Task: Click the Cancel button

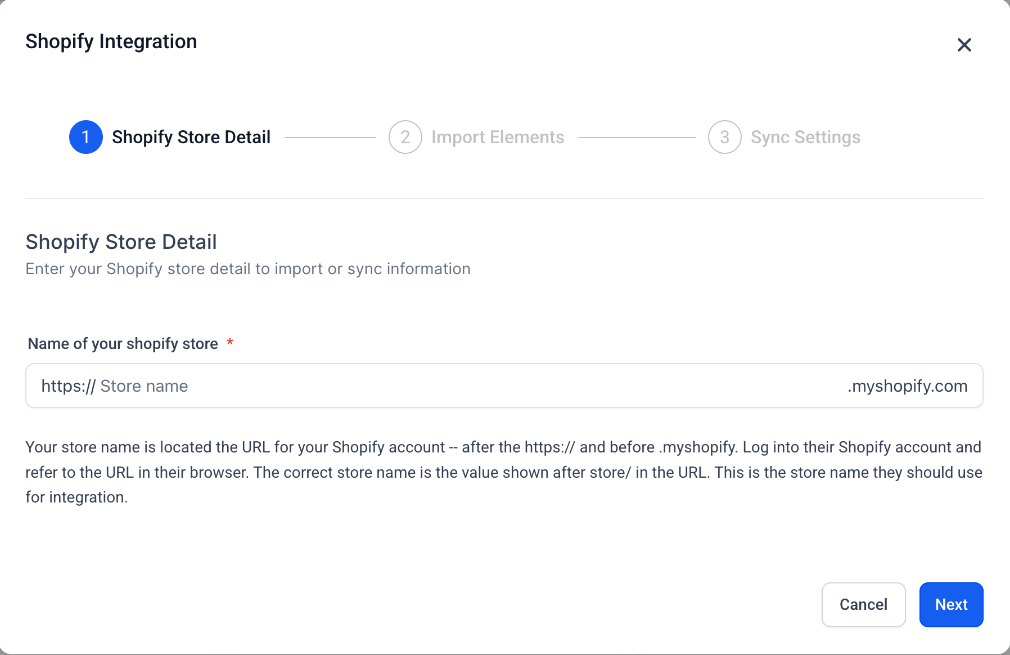Action: 863,604
